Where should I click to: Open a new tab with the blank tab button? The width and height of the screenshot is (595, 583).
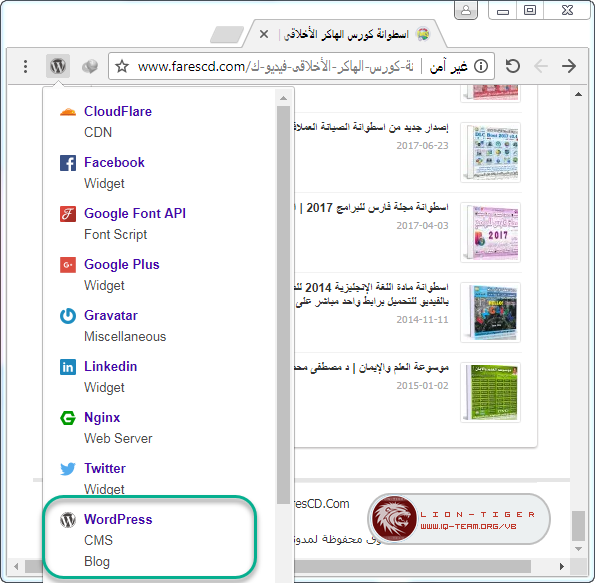tap(227, 35)
